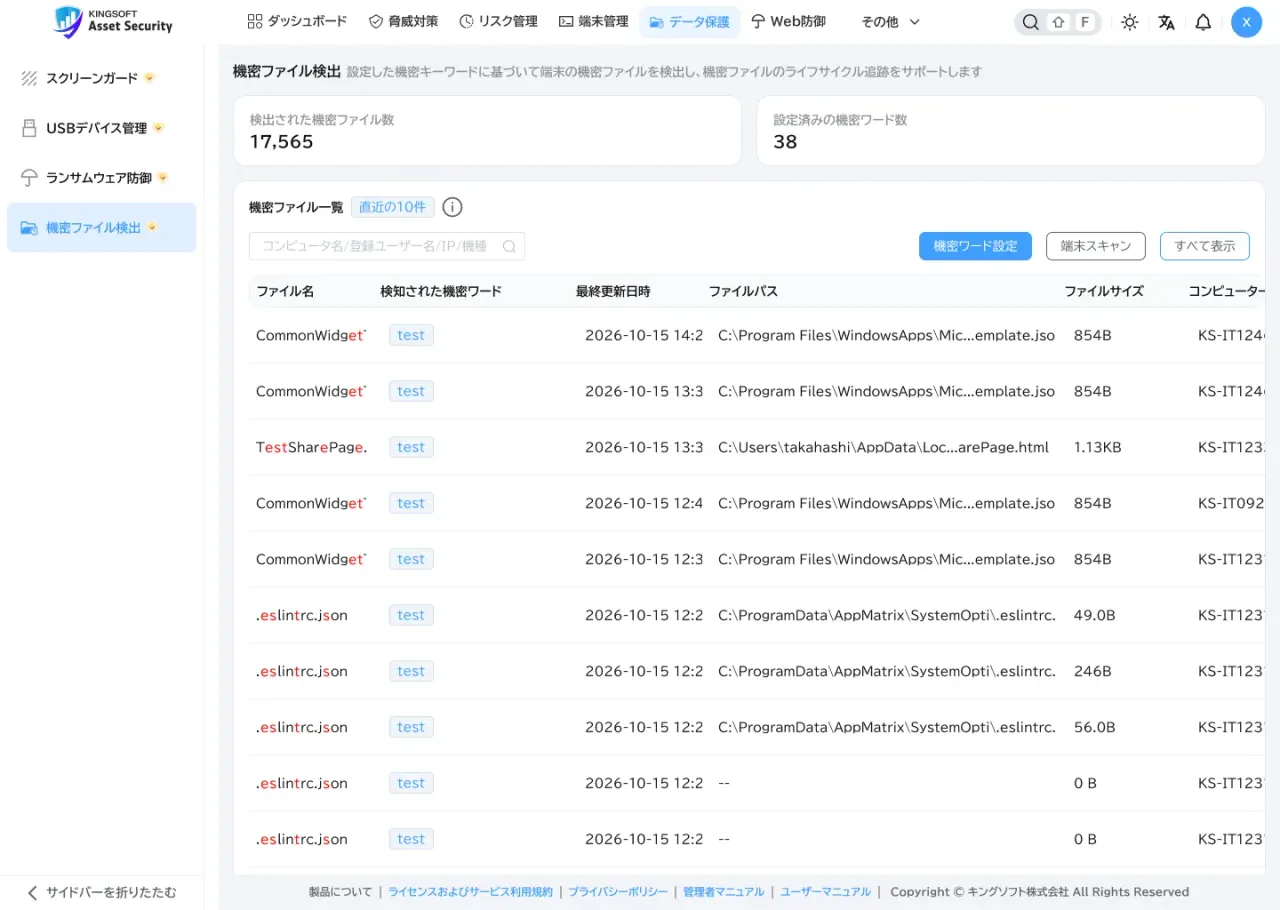The width and height of the screenshot is (1280, 910).
Task: Click the 最終更新日時 column header
Action: click(x=613, y=291)
